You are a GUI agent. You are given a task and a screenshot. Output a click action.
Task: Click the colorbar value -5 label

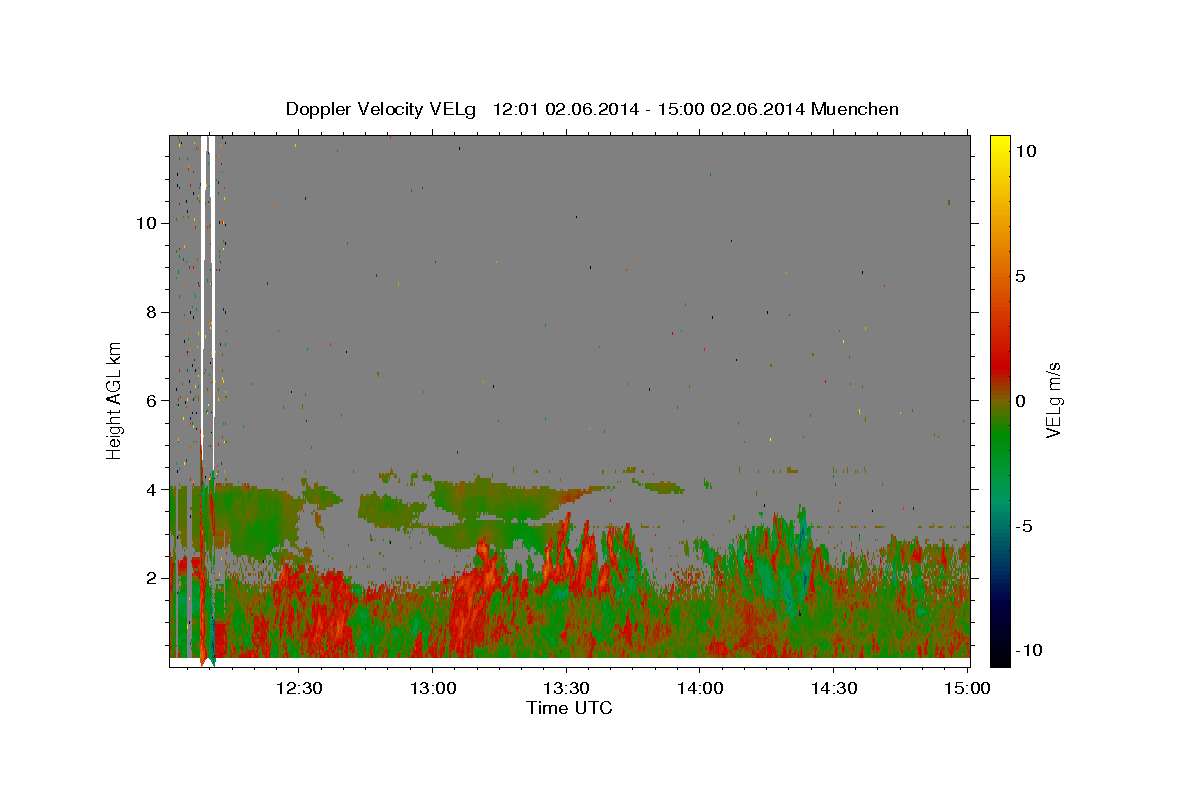[1026, 526]
